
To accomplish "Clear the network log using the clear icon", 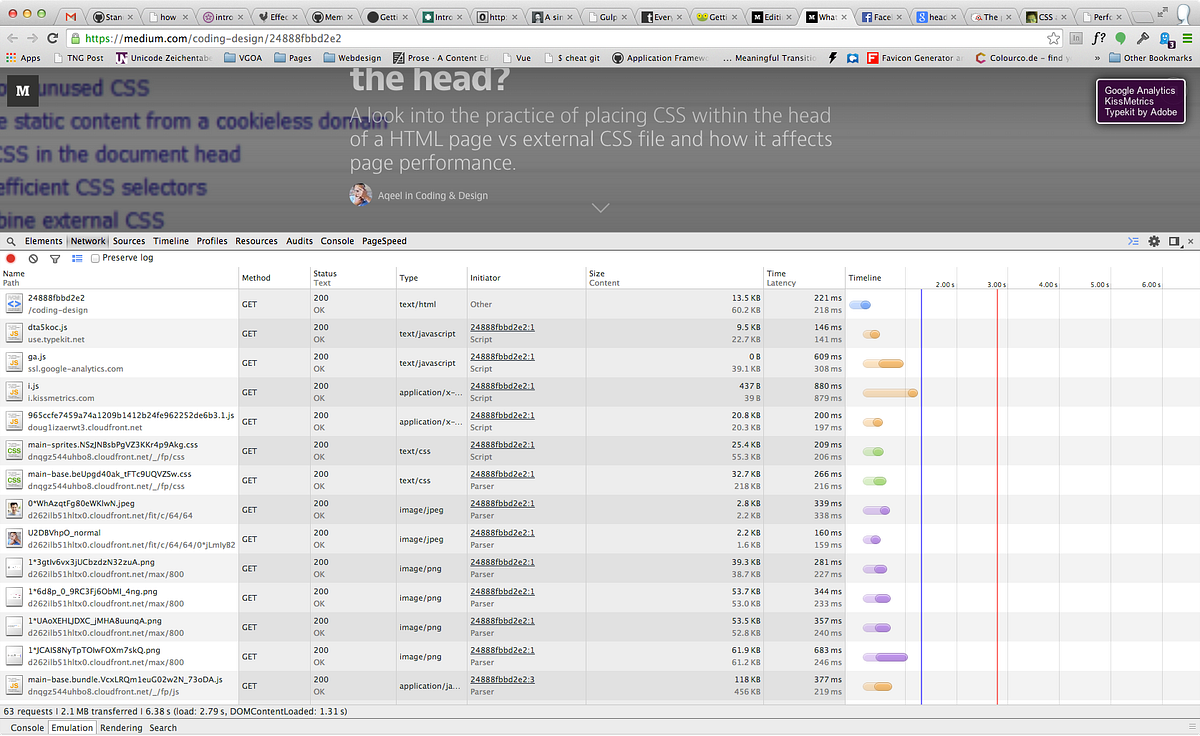I will (x=31, y=257).
